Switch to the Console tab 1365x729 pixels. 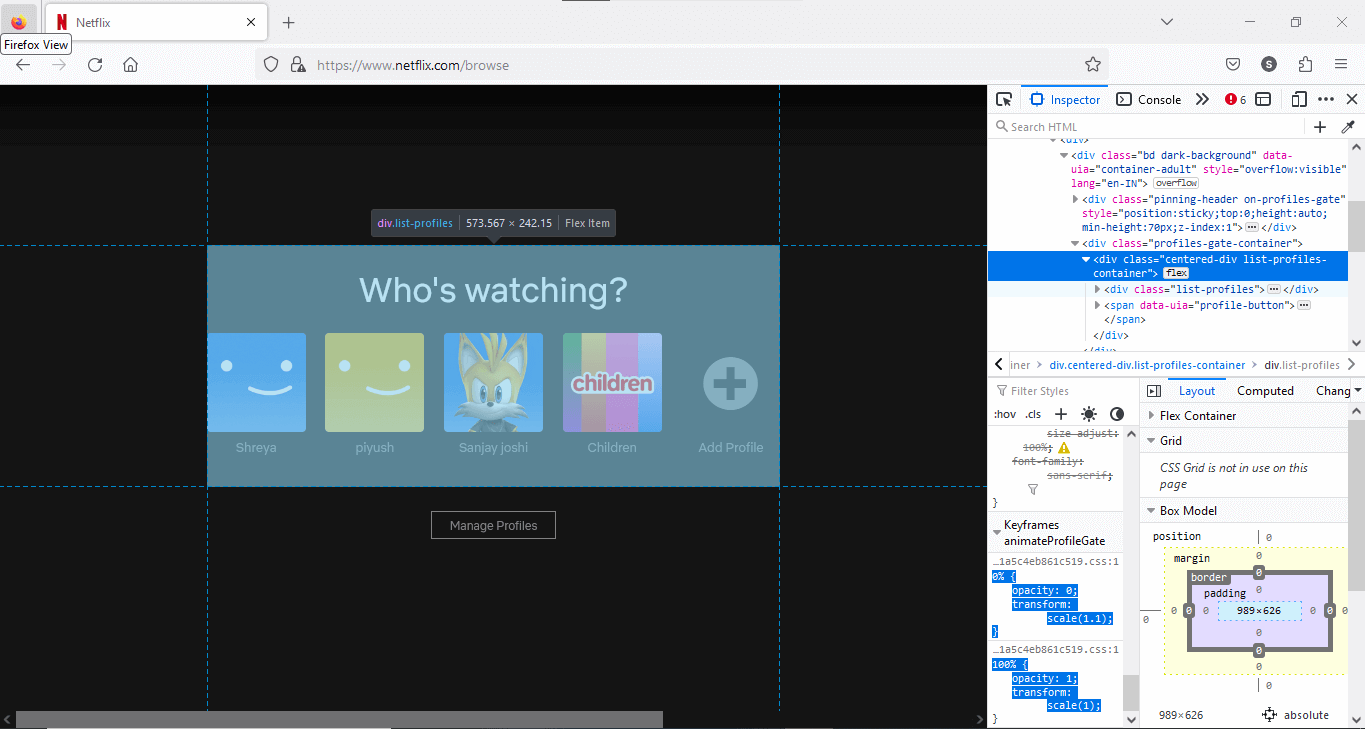tap(1149, 99)
